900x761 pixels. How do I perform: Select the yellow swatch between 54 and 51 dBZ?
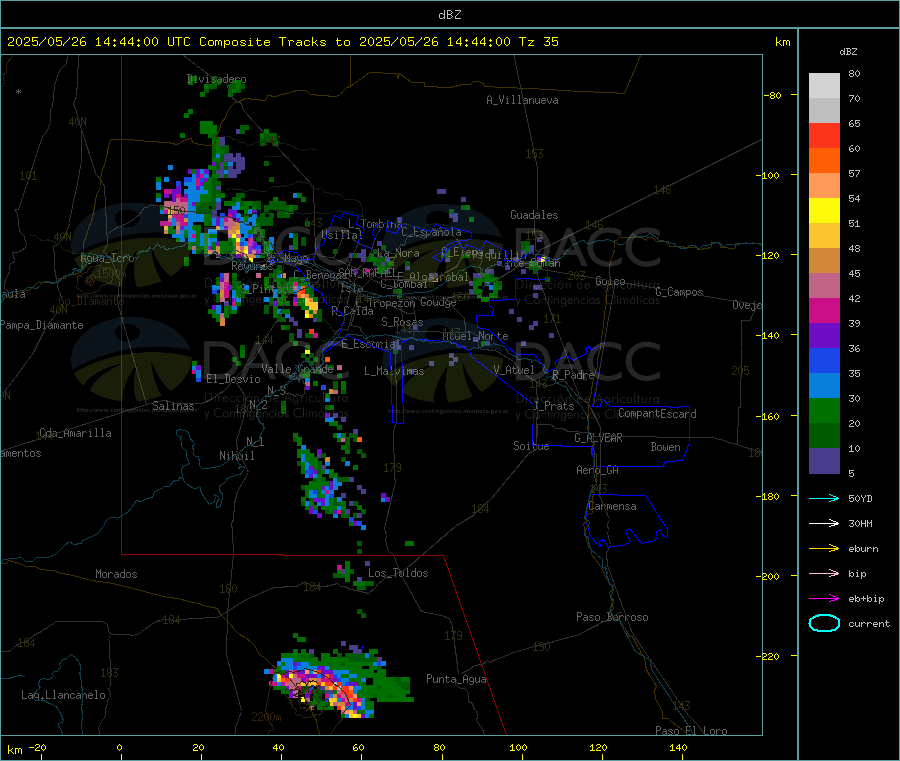pos(824,211)
